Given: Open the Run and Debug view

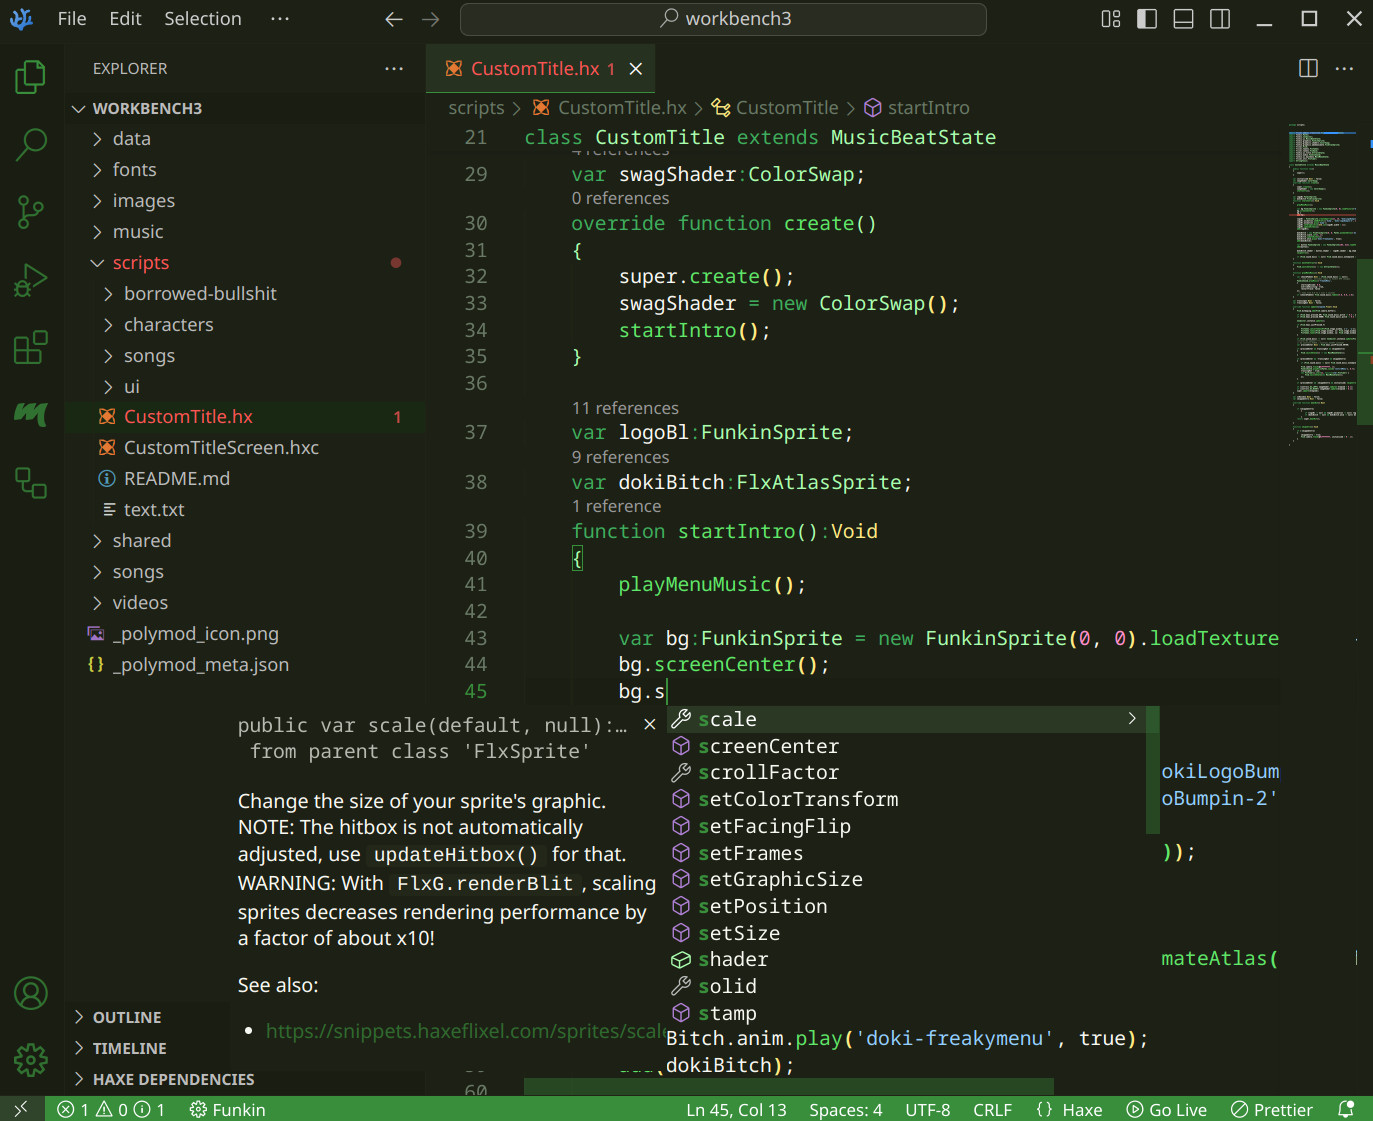Looking at the screenshot, I should point(31,280).
